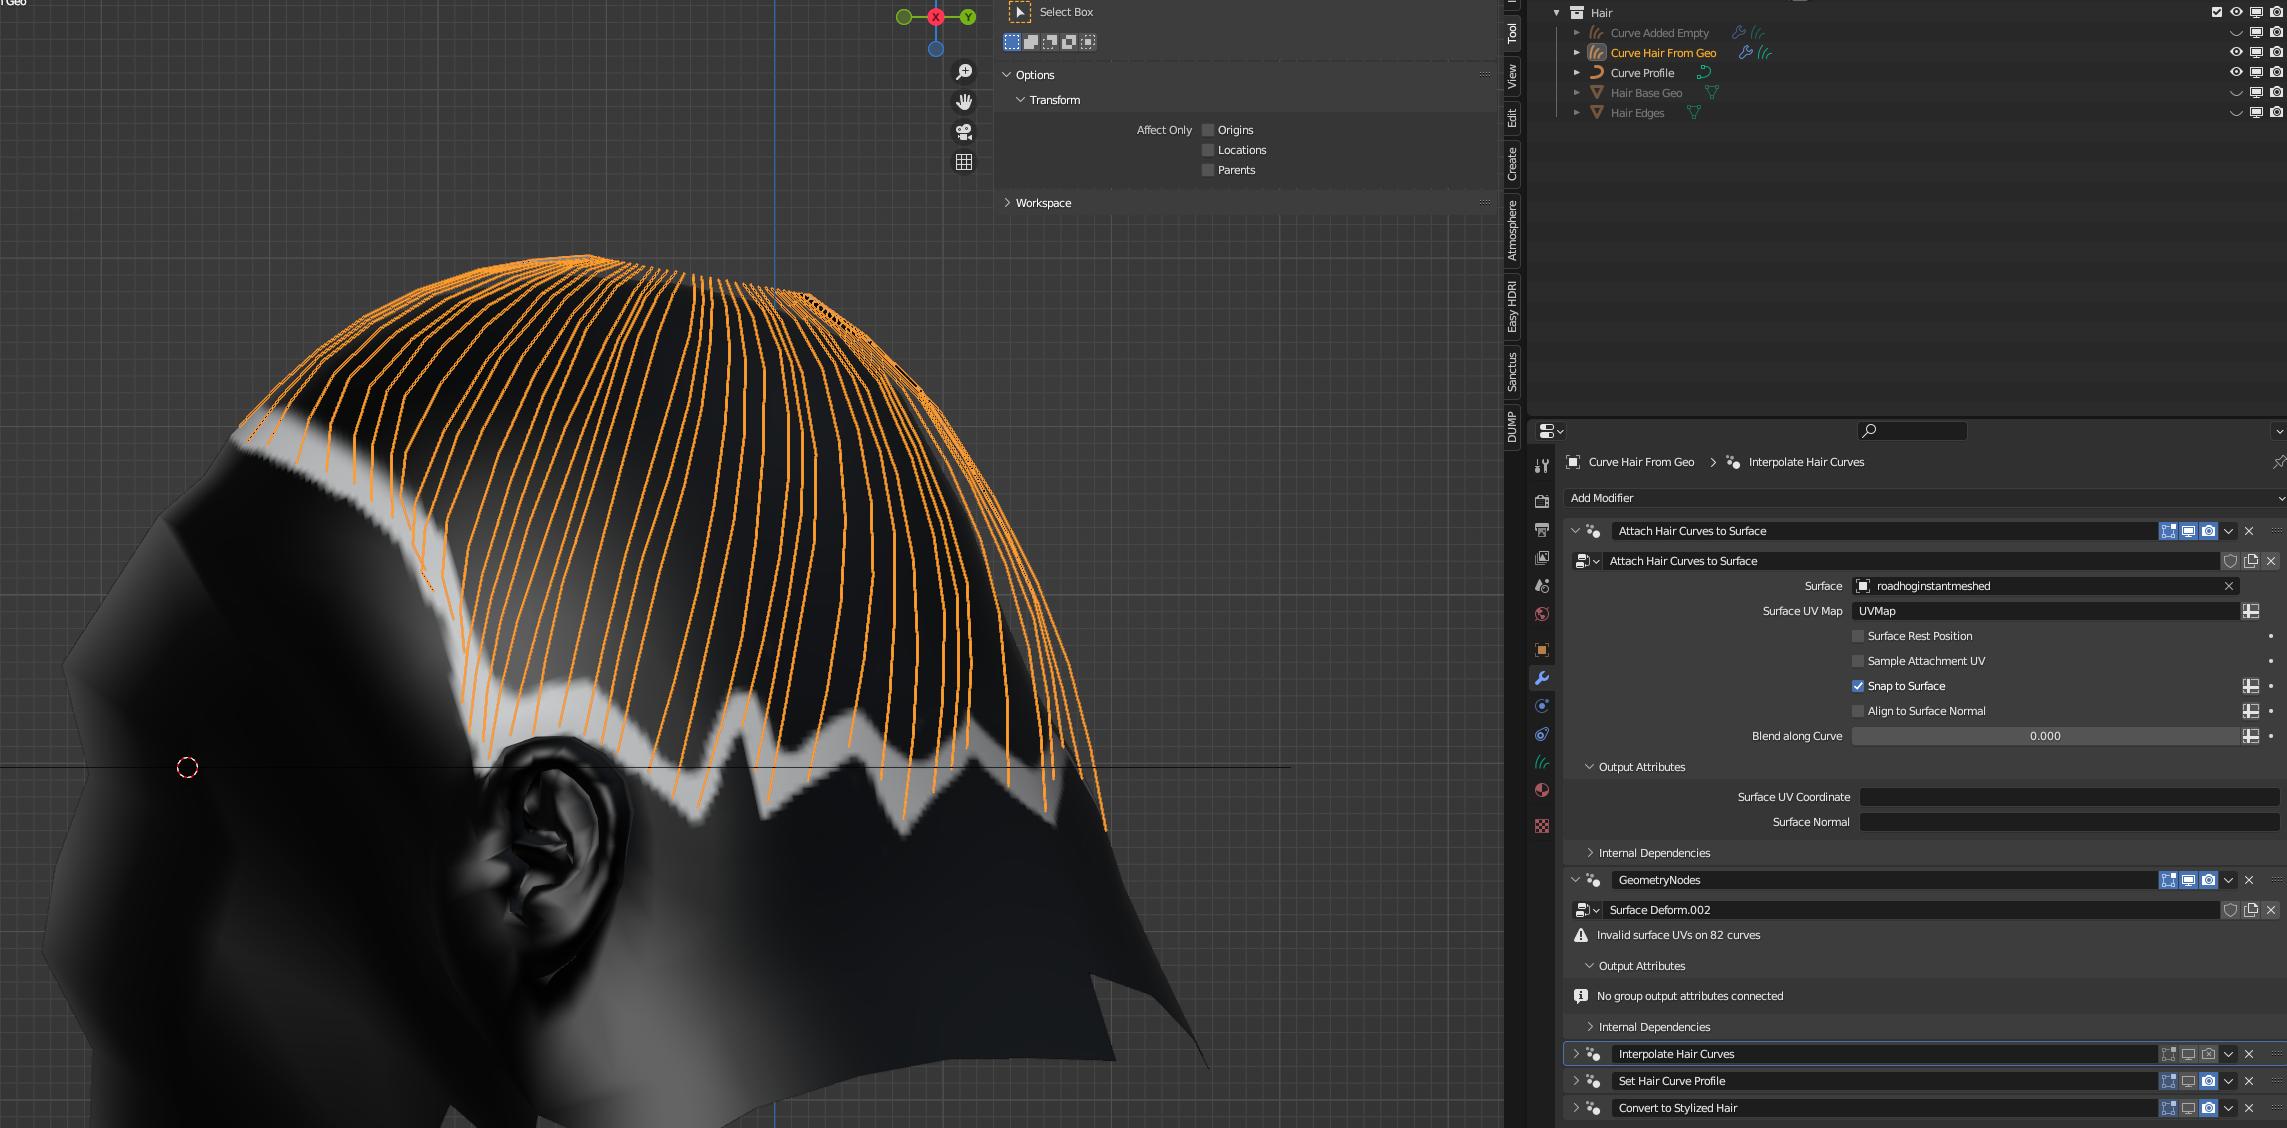
Task: Click the Curve Hair From Geo breadcrumb link
Action: tap(1640, 462)
